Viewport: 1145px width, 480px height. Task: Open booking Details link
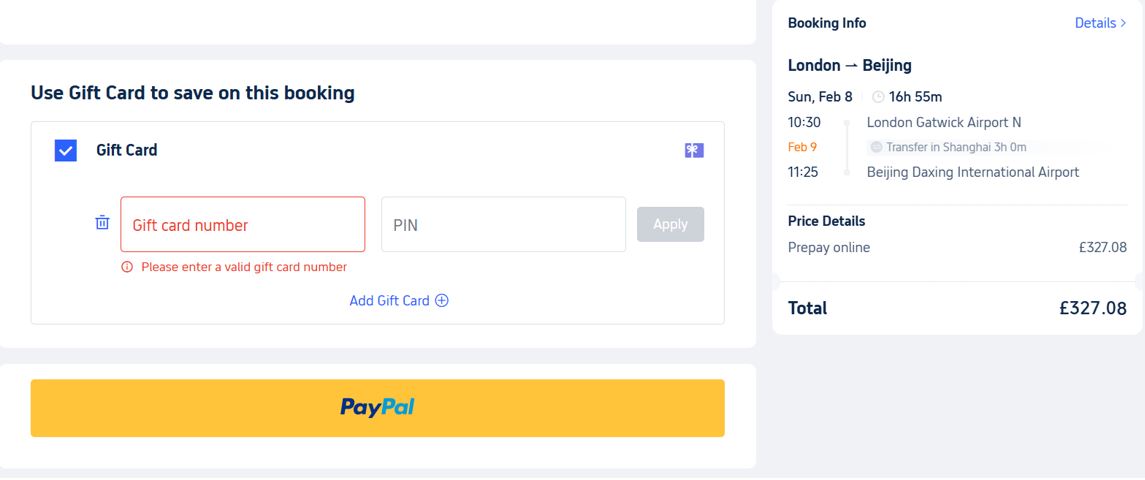point(1095,23)
